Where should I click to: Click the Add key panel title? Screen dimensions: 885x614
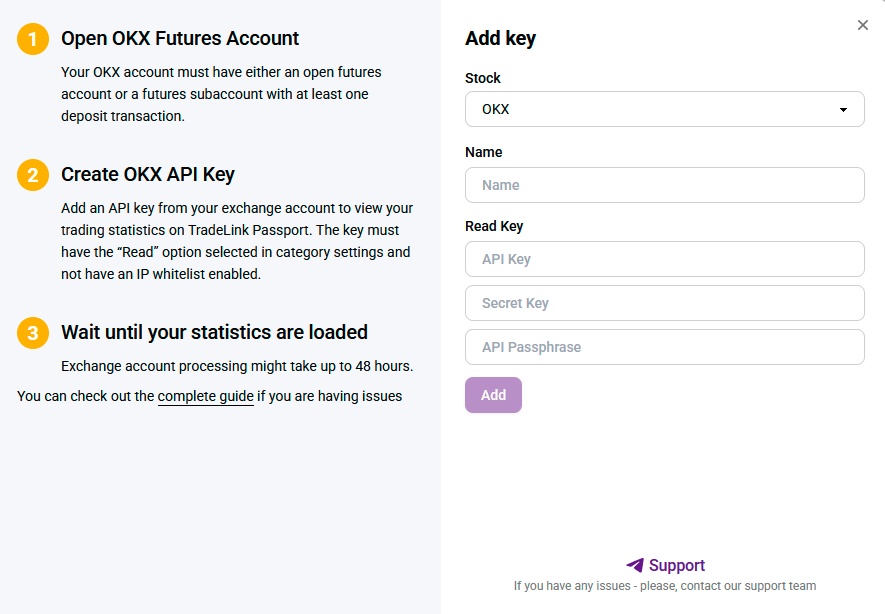coord(500,38)
